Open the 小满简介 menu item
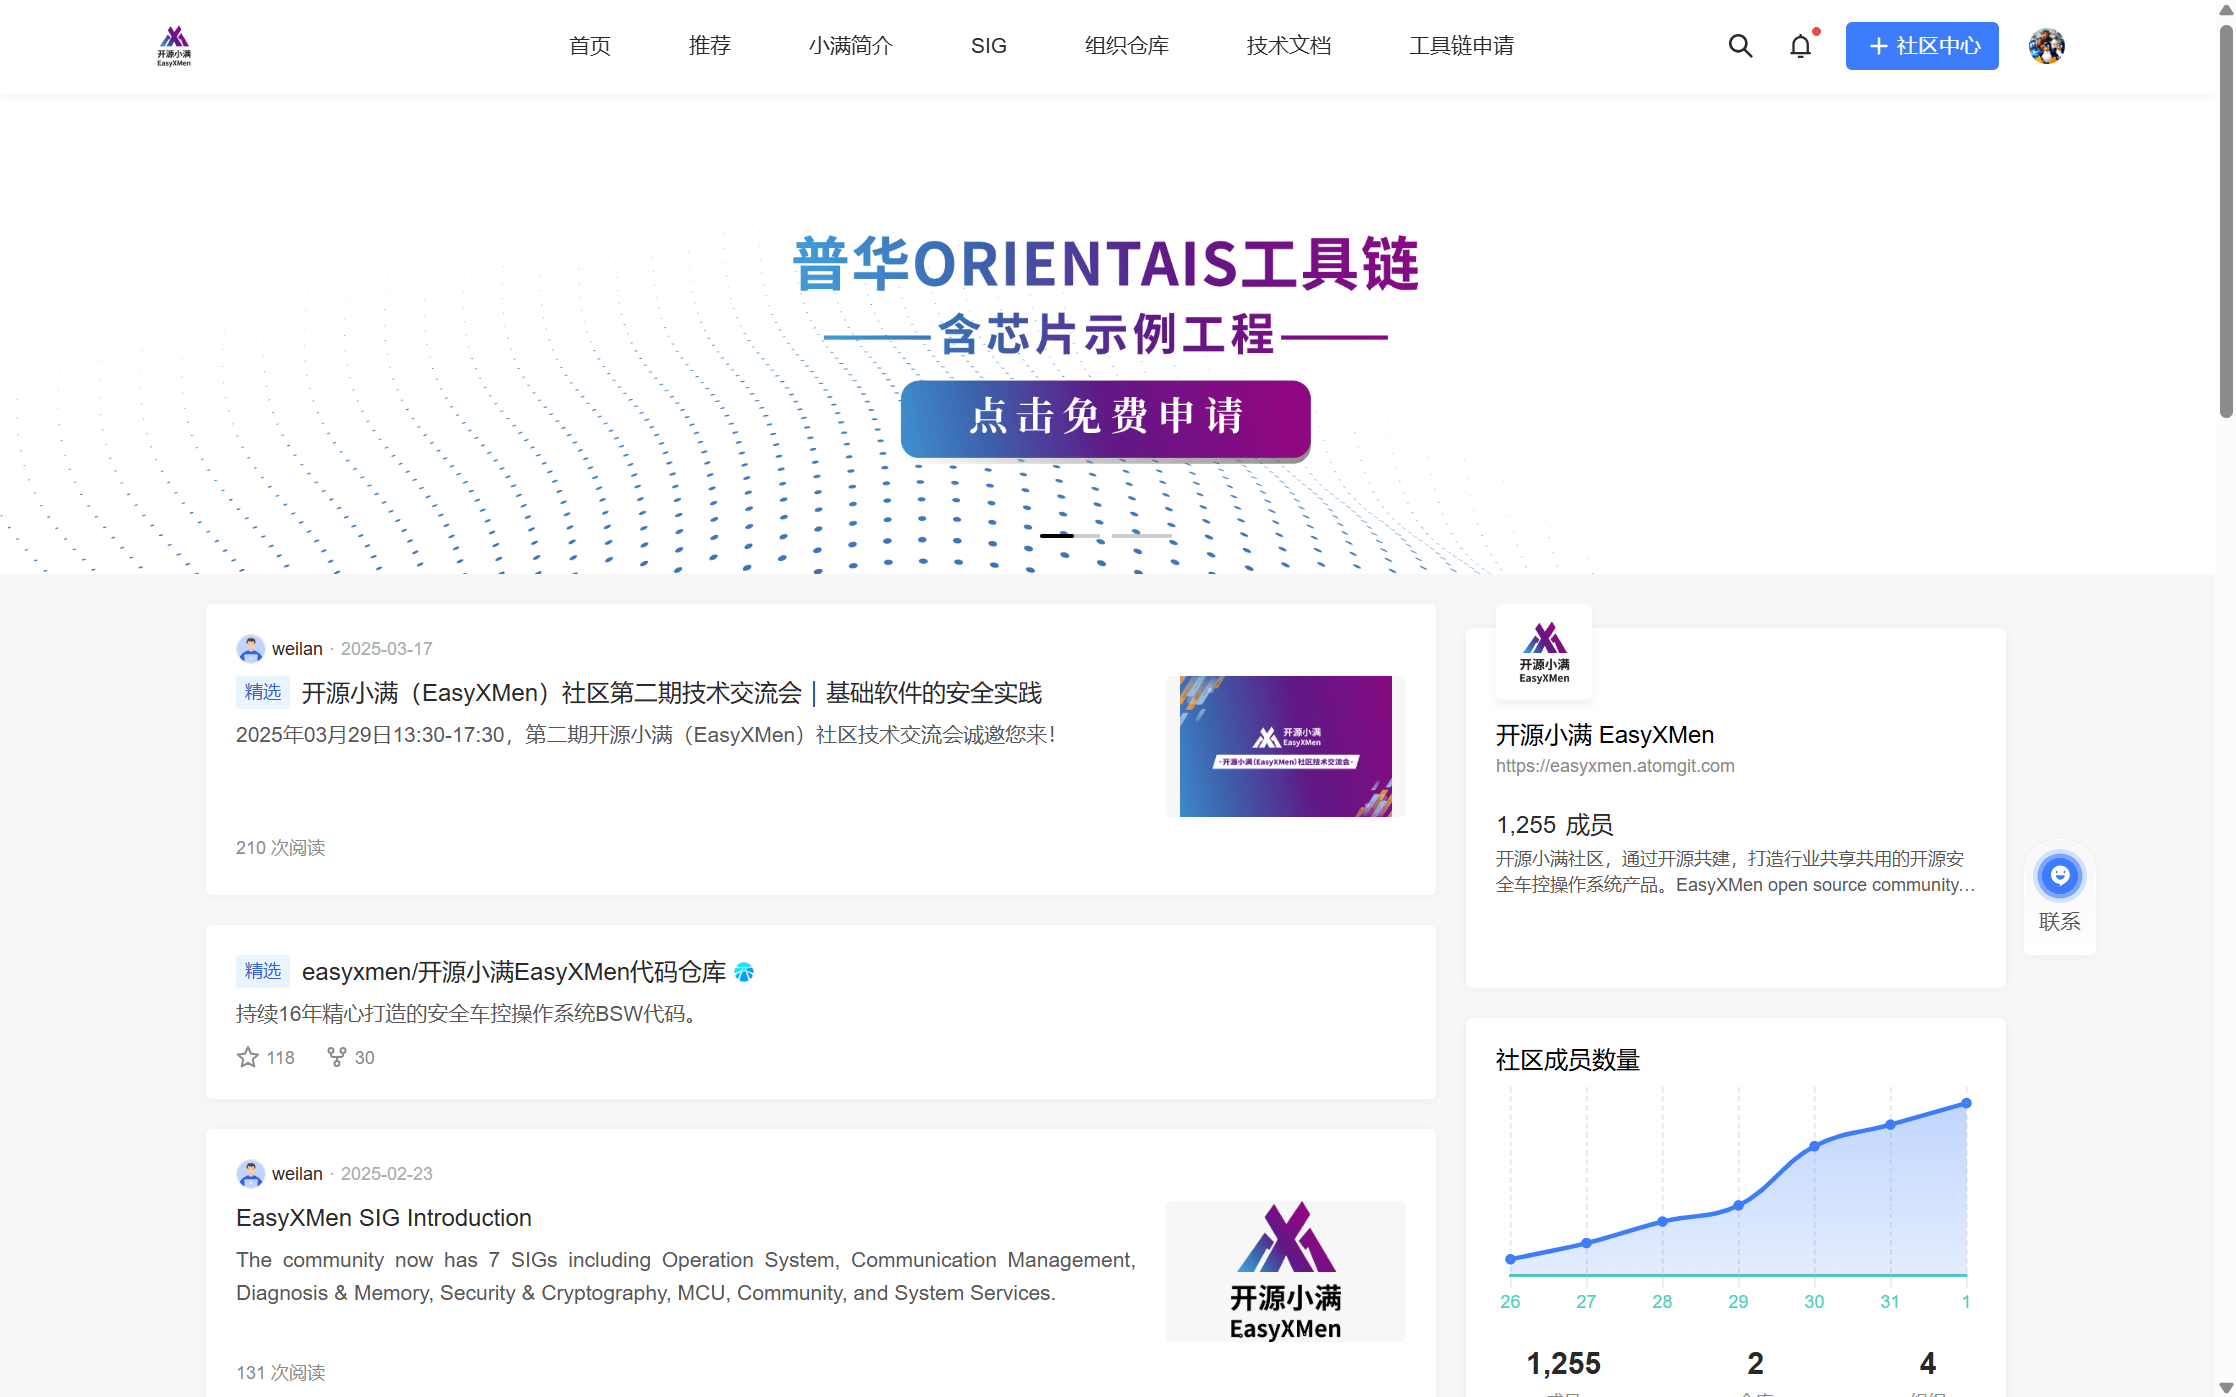 pyautogui.click(x=851, y=46)
